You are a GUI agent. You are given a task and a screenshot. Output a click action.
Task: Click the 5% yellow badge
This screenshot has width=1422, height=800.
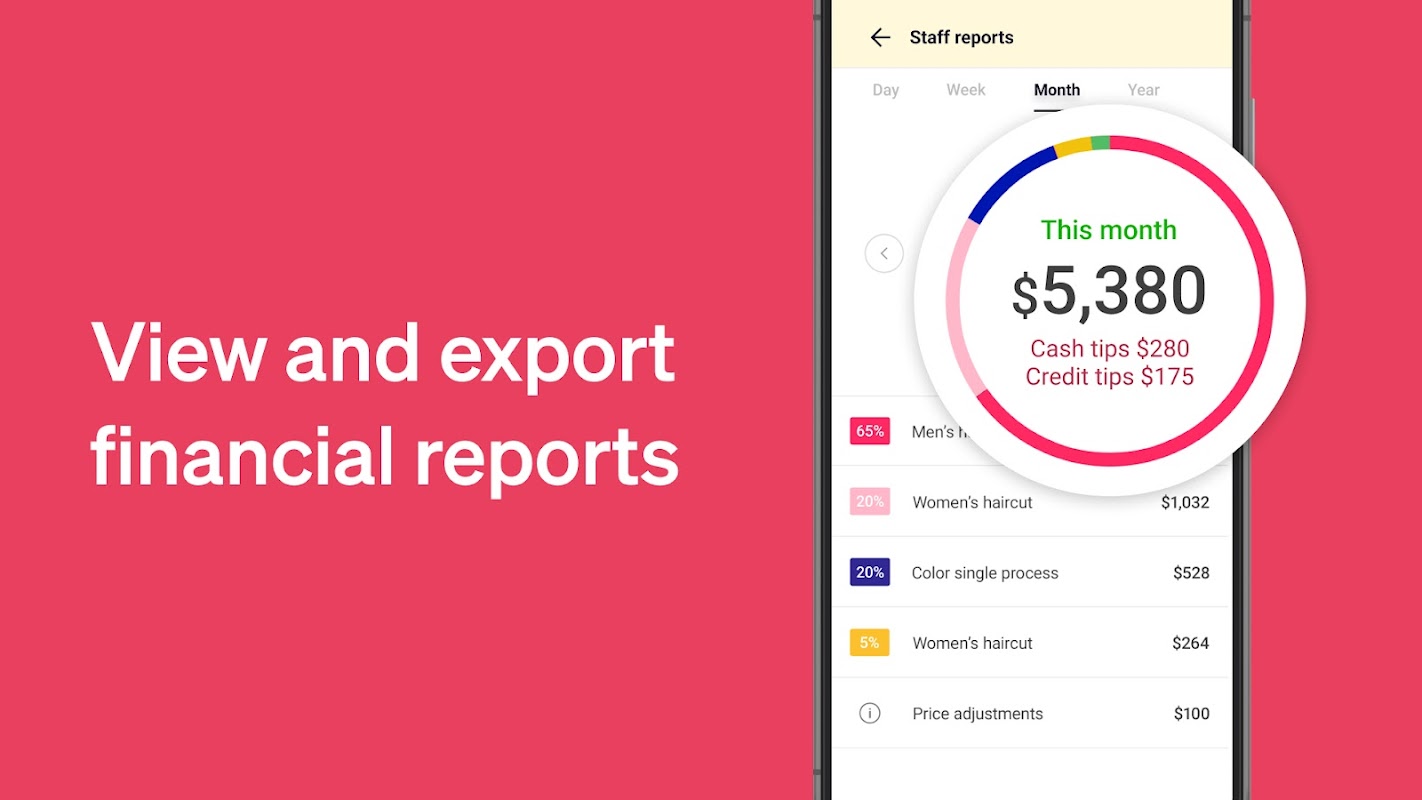(870, 642)
